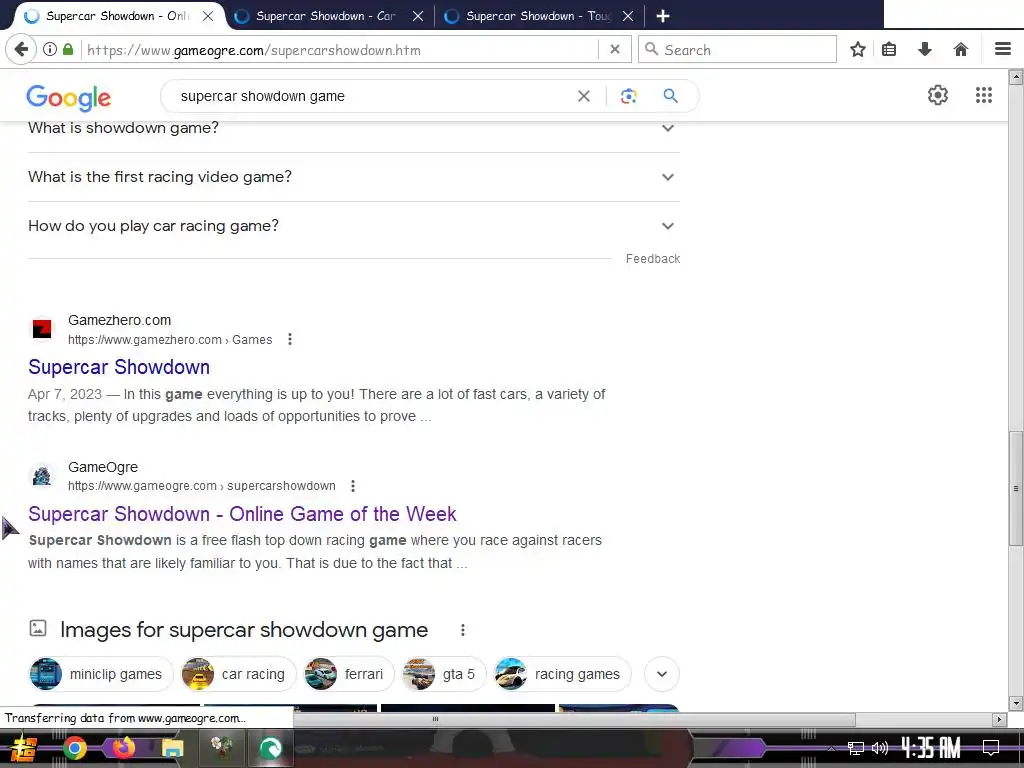
Task: Open Google settings gear icon
Action: [x=938, y=95]
